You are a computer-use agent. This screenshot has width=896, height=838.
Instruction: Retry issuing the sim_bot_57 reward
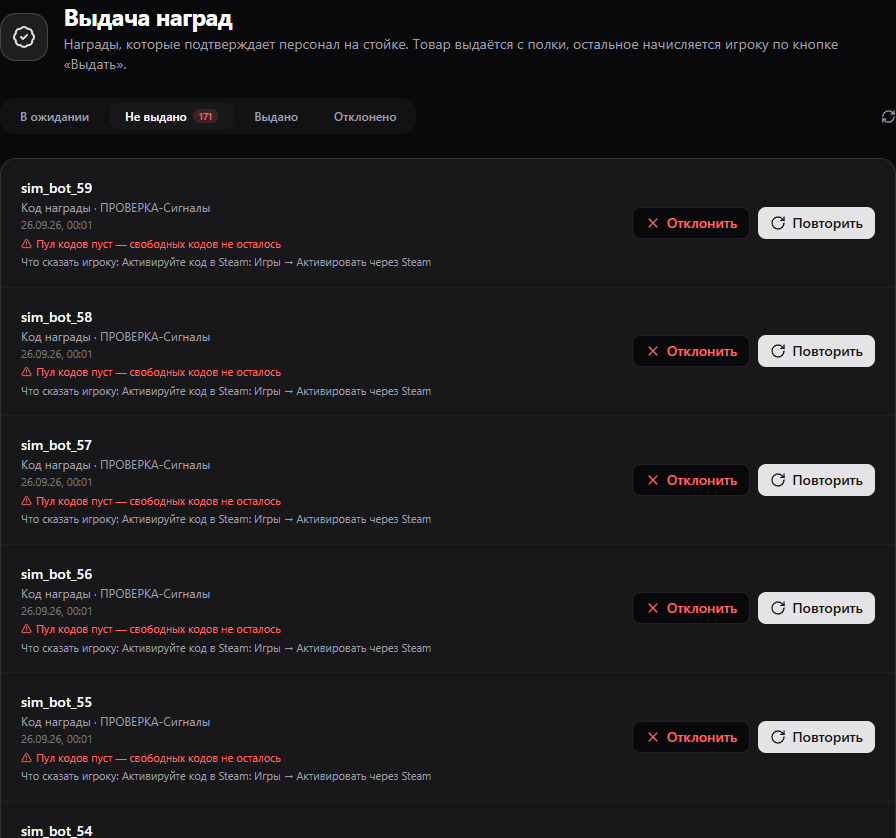point(816,480)
